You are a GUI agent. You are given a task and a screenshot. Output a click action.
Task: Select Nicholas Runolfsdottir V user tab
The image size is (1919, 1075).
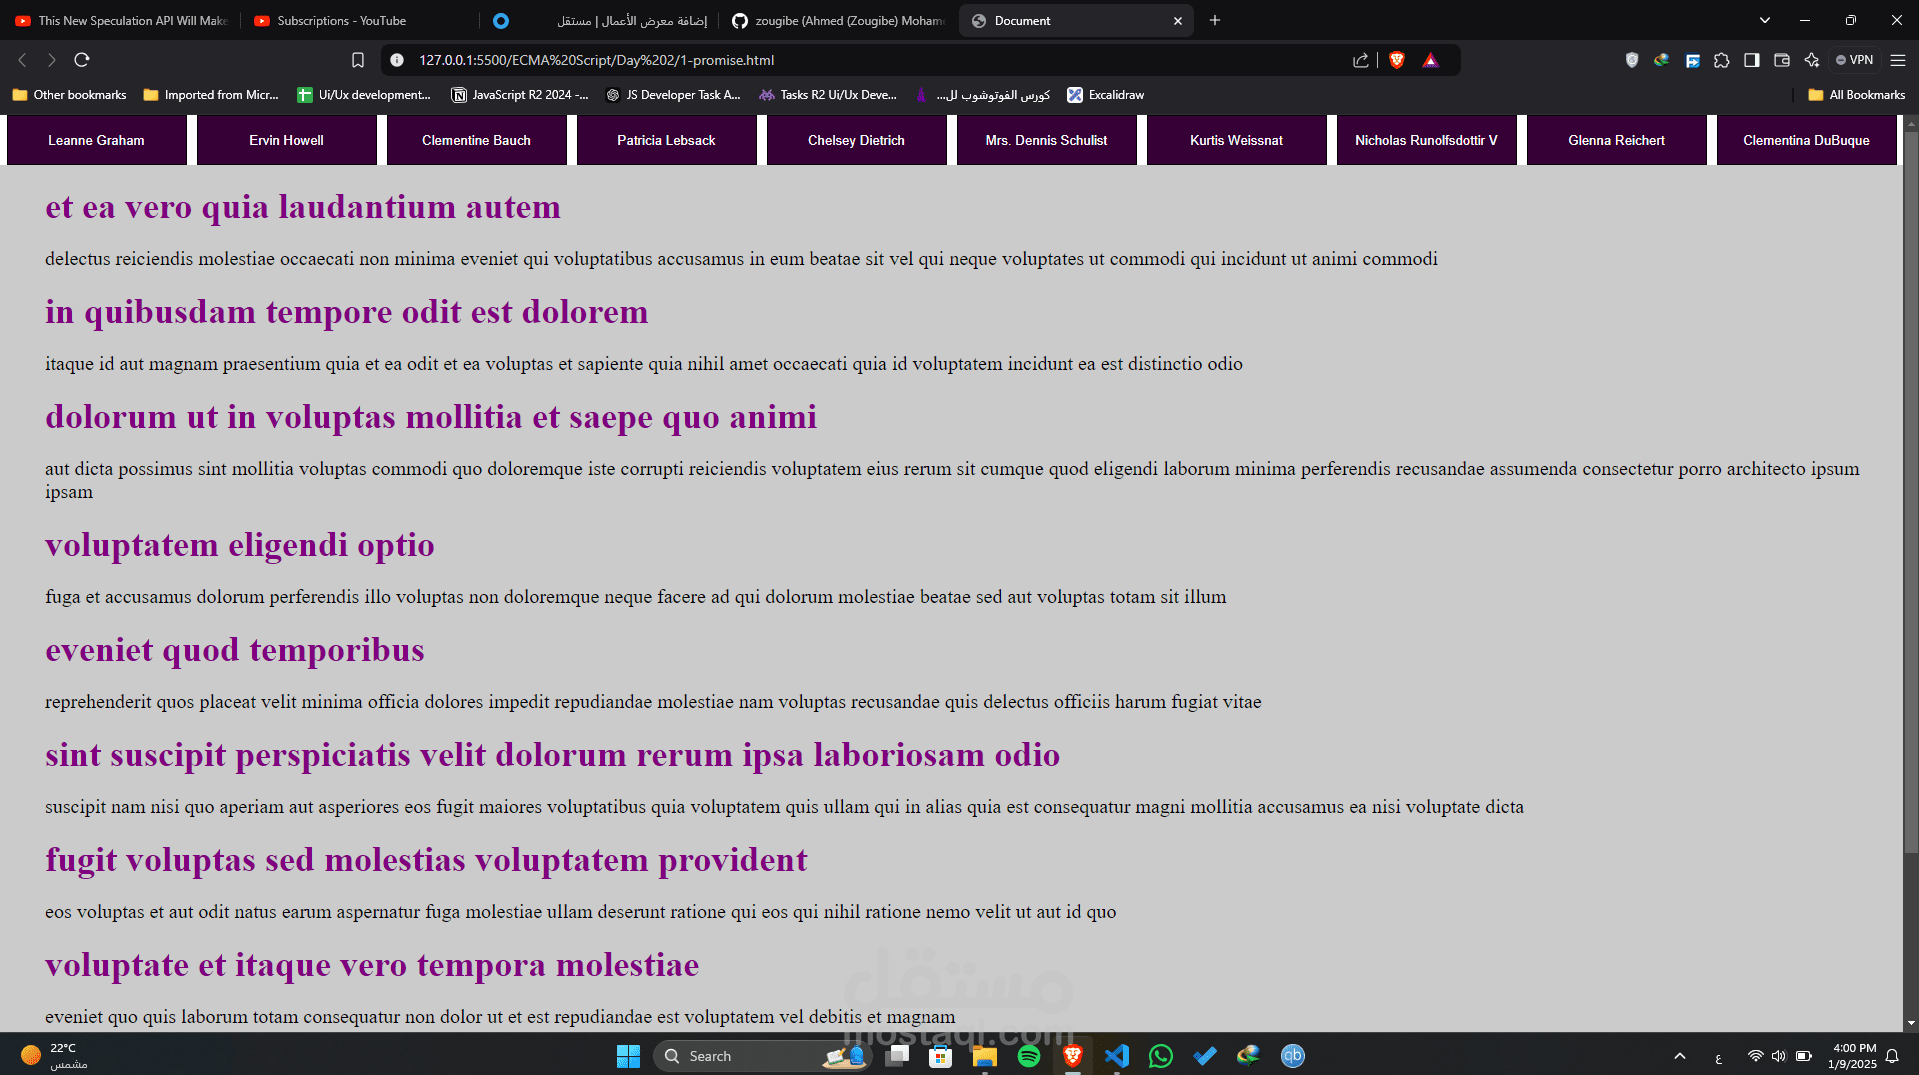tap(1426, 140)
